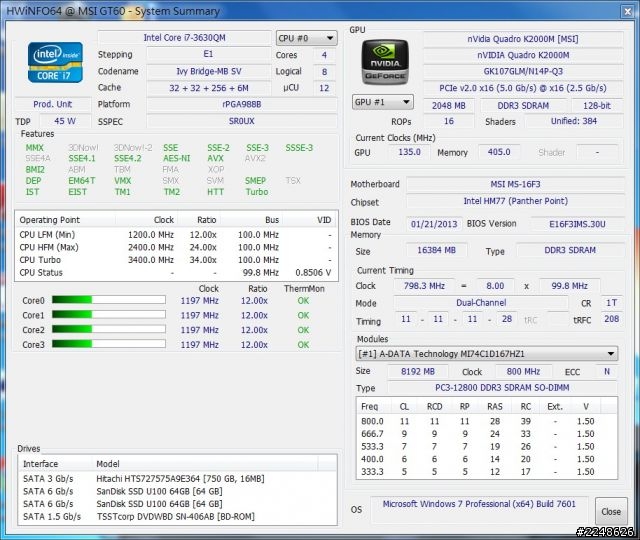
Task: Click the SR0UX SSPEC value
Action: pos(242,121)
